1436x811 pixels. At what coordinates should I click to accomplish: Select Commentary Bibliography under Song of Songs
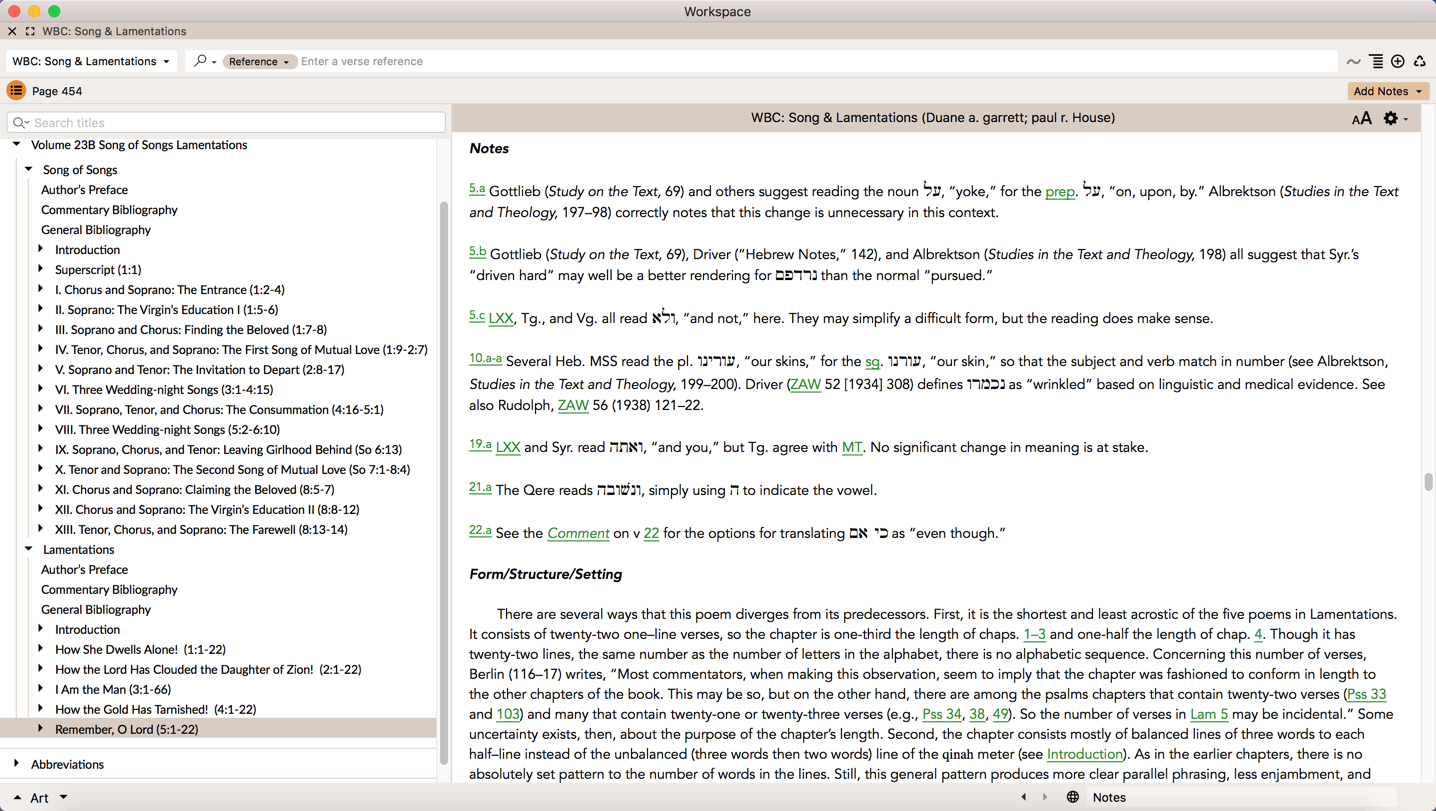109,210
